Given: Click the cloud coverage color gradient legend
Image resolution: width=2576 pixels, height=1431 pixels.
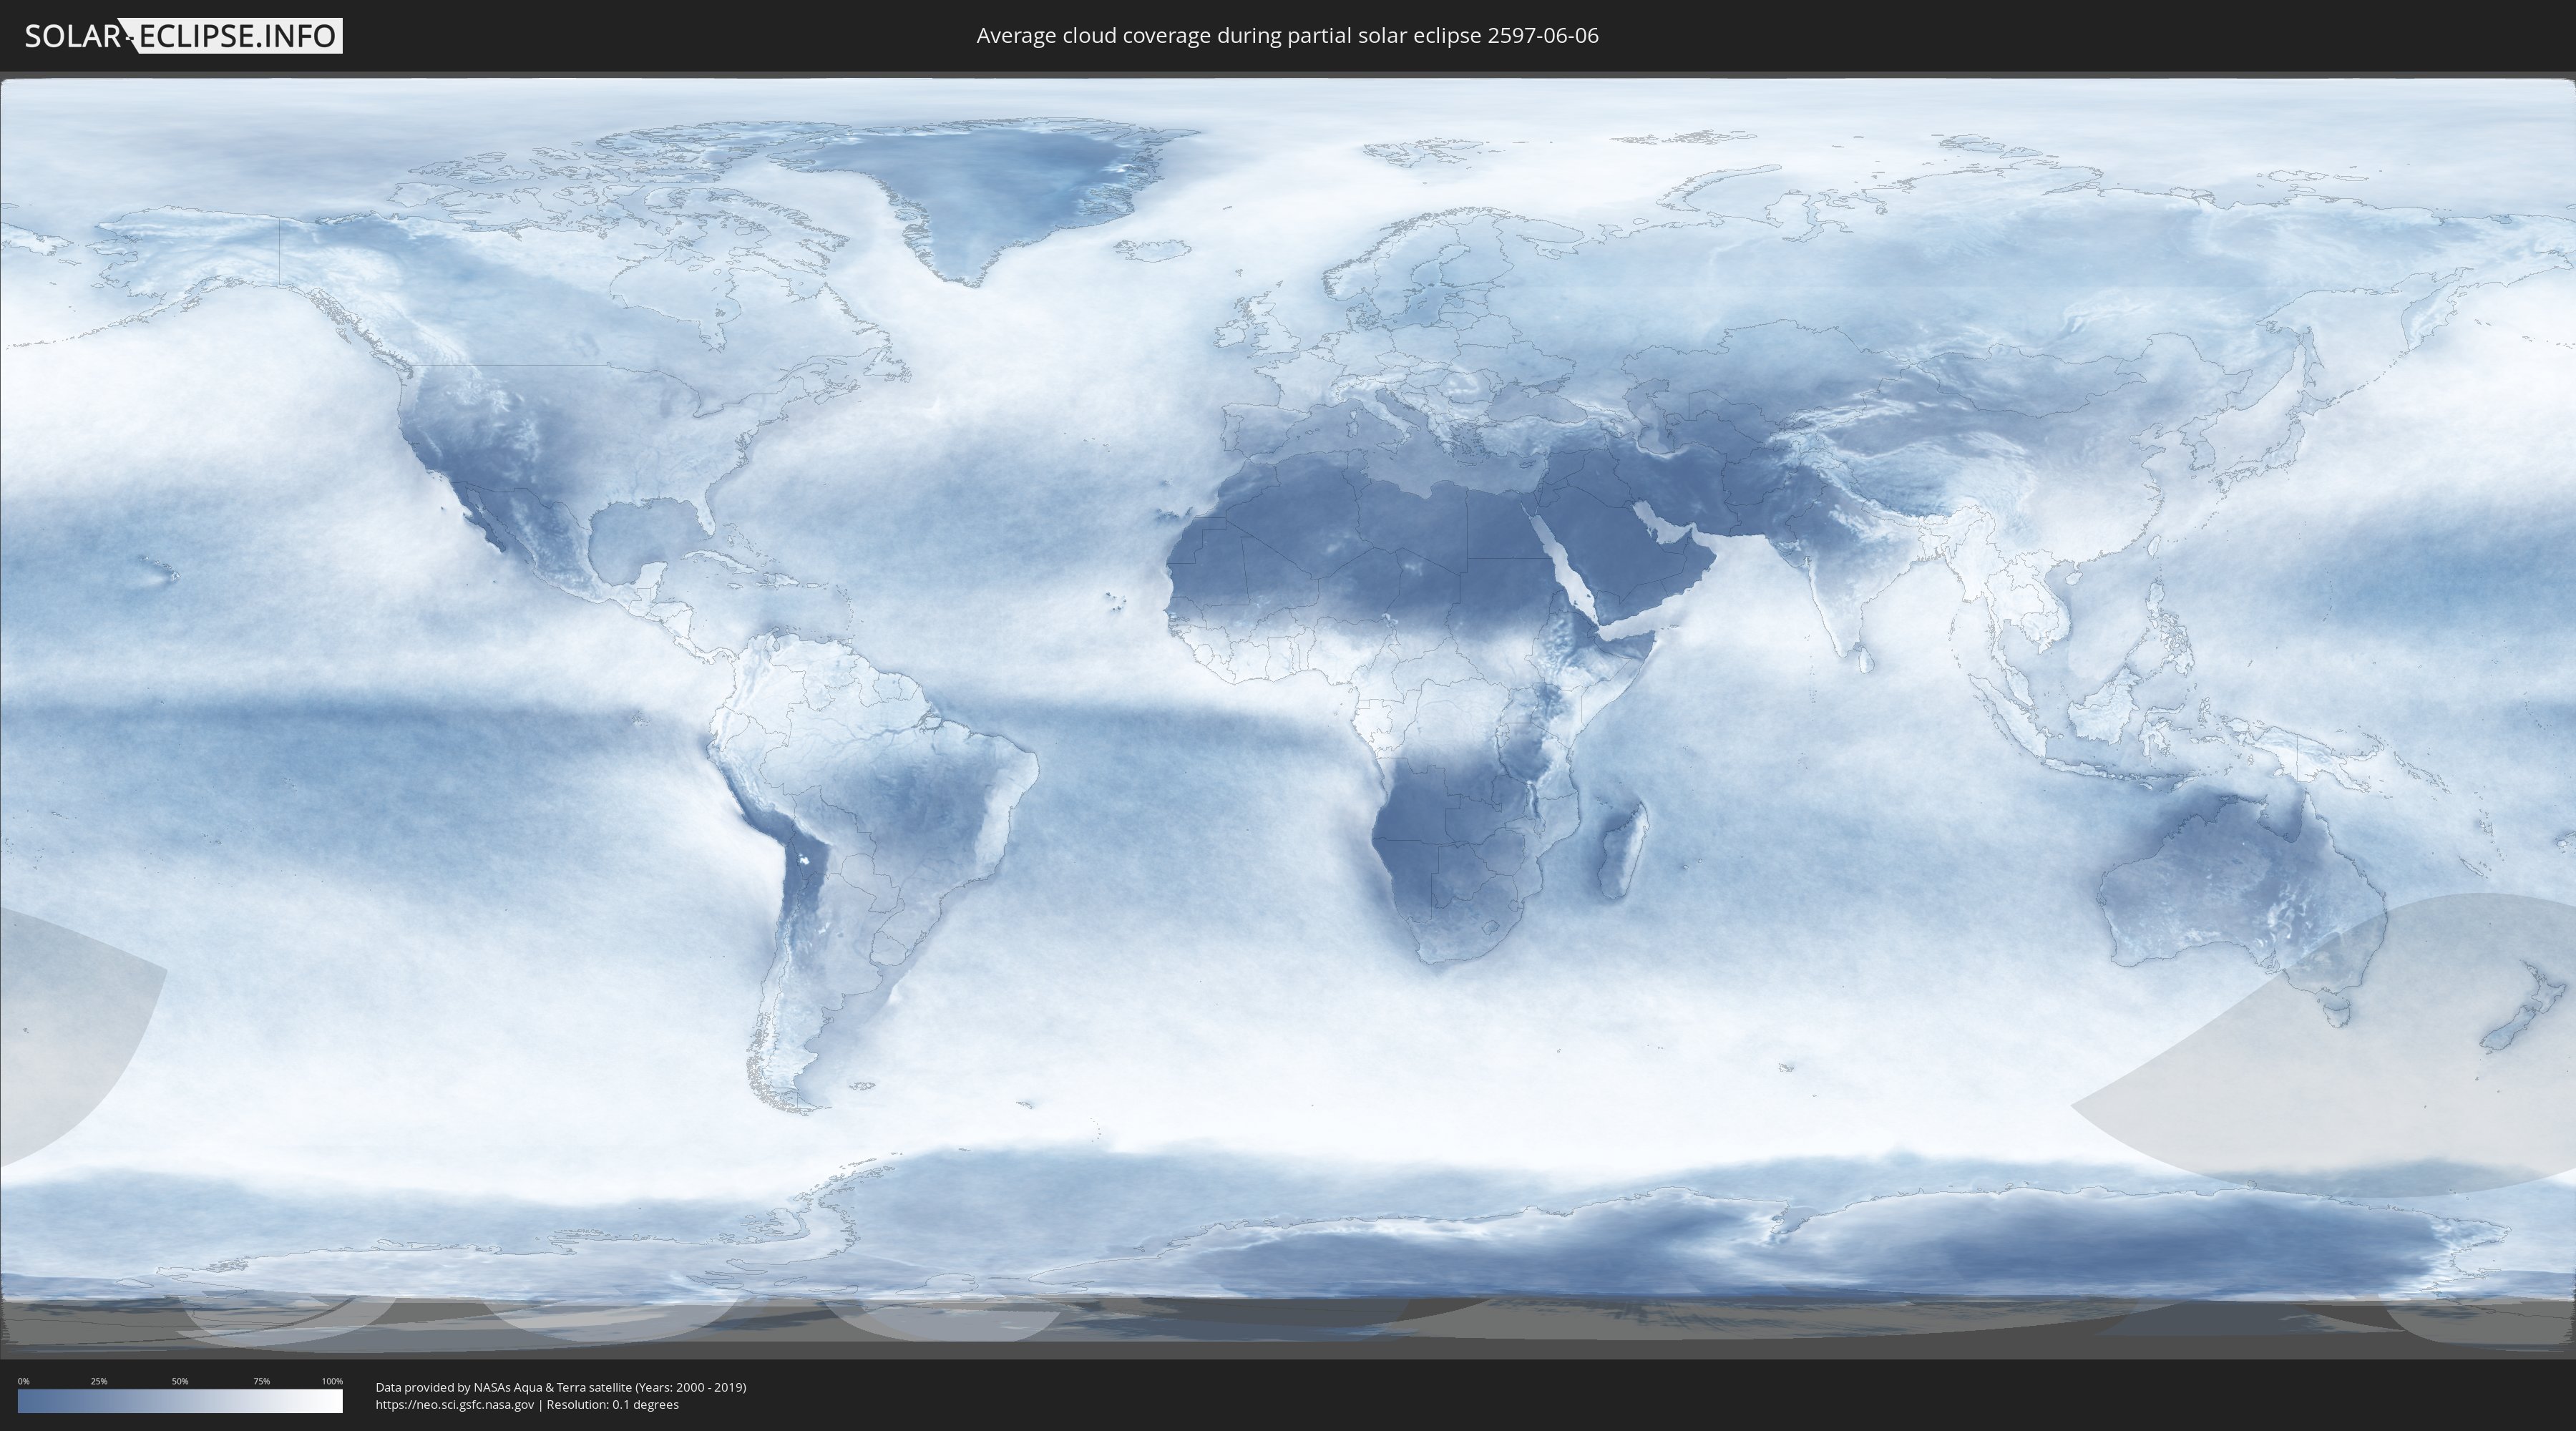Looking at the screenshot, I should [x=180, y=1401].
